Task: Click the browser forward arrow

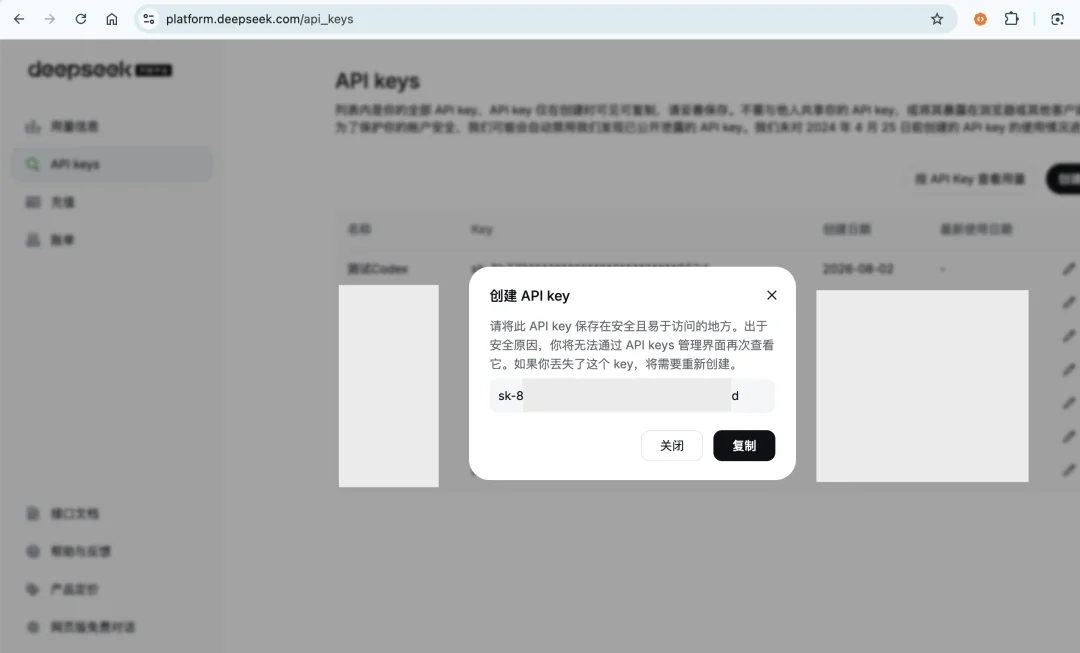Action: pos(50,19)
